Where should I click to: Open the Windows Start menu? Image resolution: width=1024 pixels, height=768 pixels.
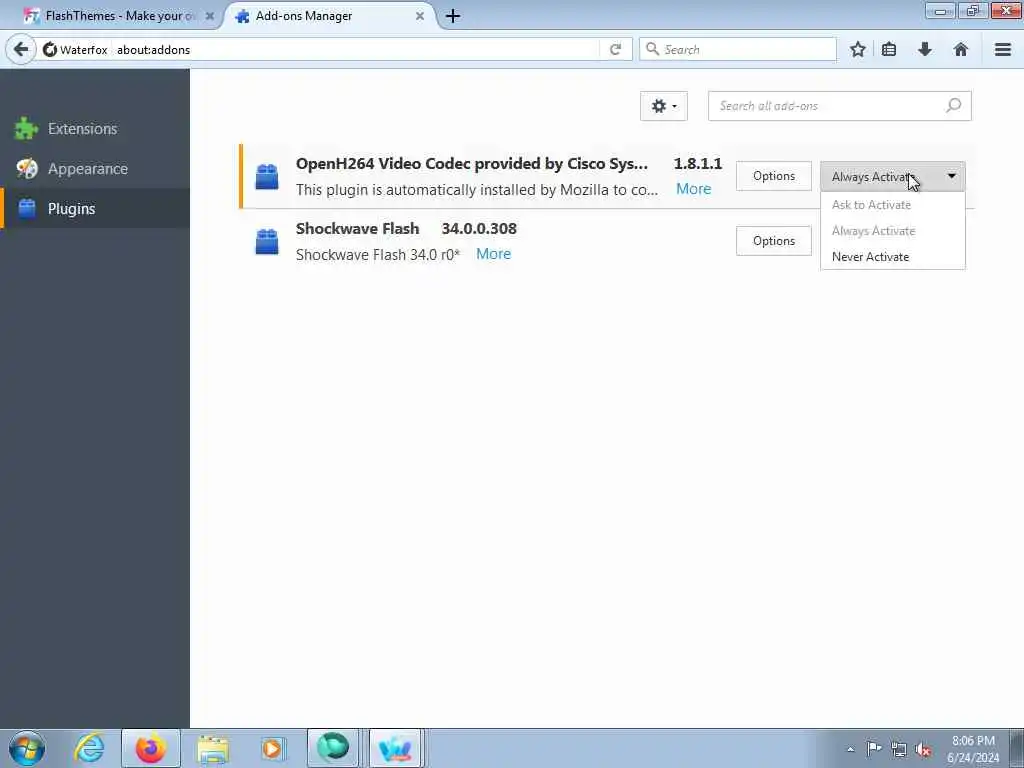click(27, 748)
